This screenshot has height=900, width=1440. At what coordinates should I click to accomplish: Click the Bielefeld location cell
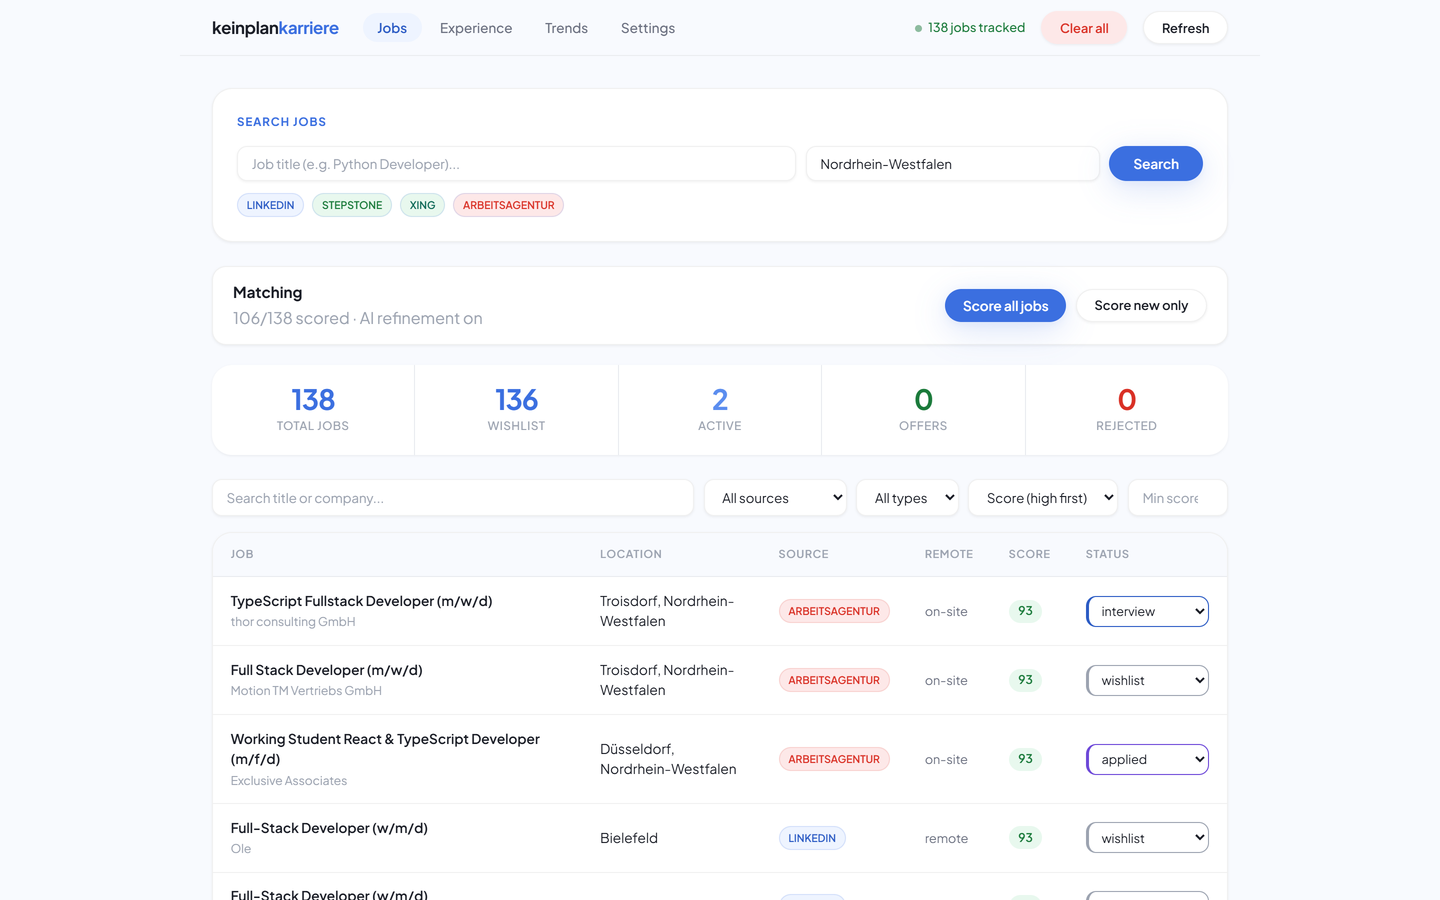coord(629,838)
